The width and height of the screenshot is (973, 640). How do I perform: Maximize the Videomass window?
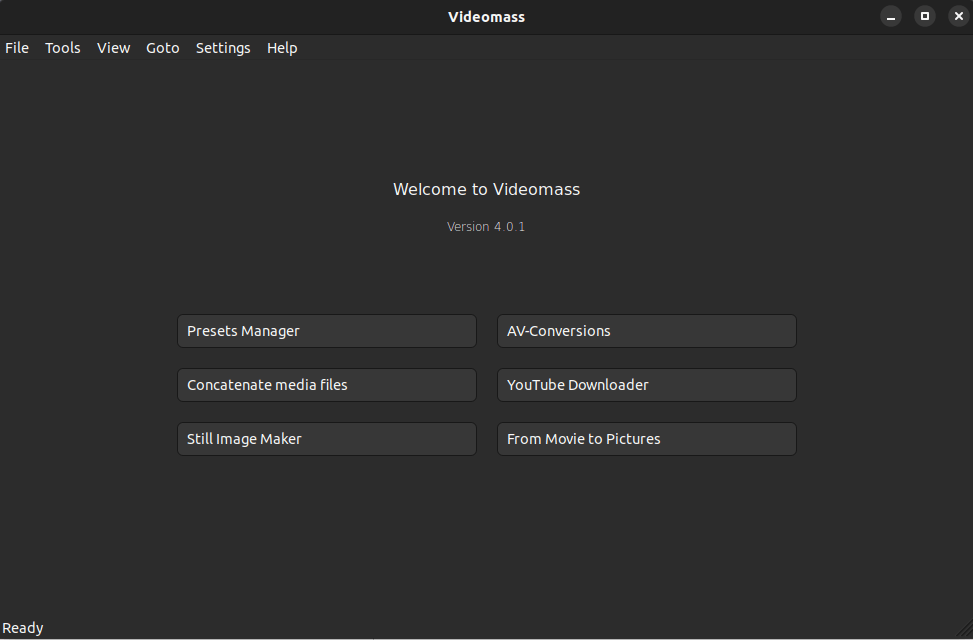tap(925, 16)
